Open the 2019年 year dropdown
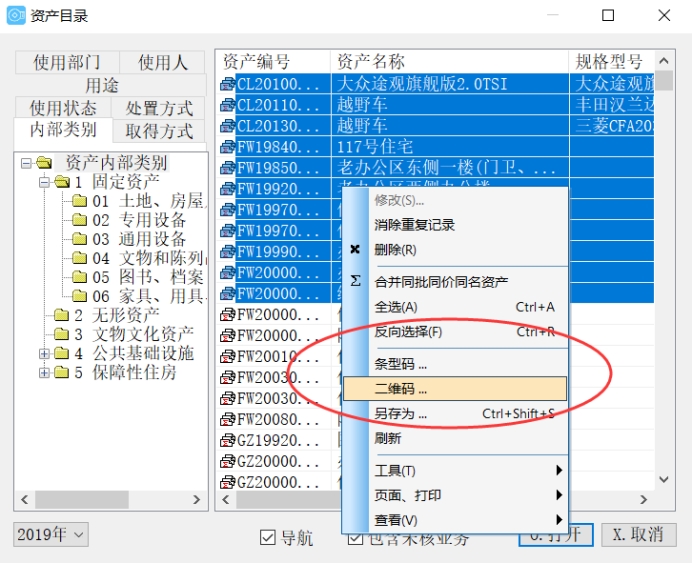 click(x=79, y=535)
